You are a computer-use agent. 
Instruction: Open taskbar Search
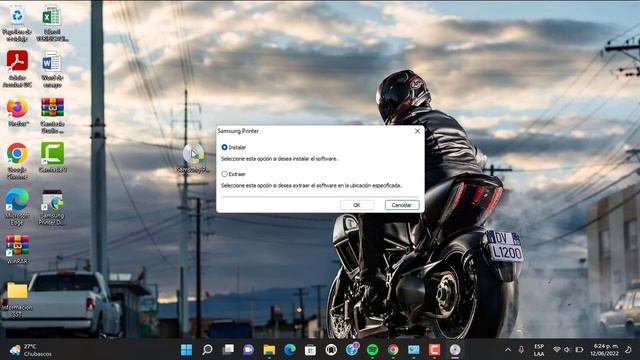pos(207,350)
